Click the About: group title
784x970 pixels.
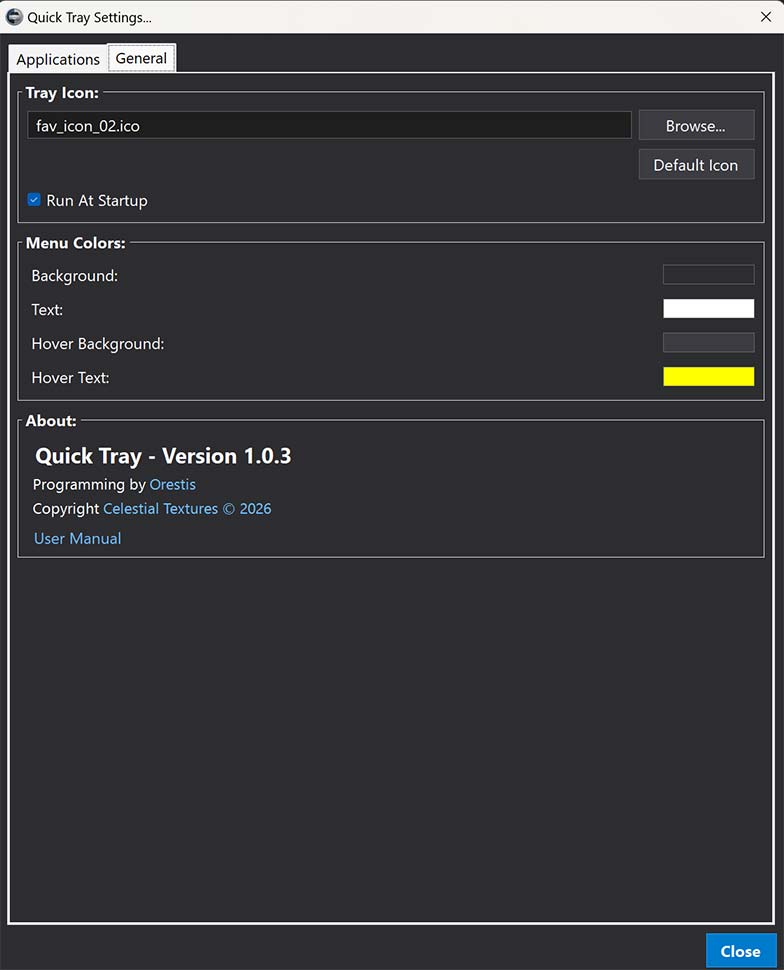point(51,421)
